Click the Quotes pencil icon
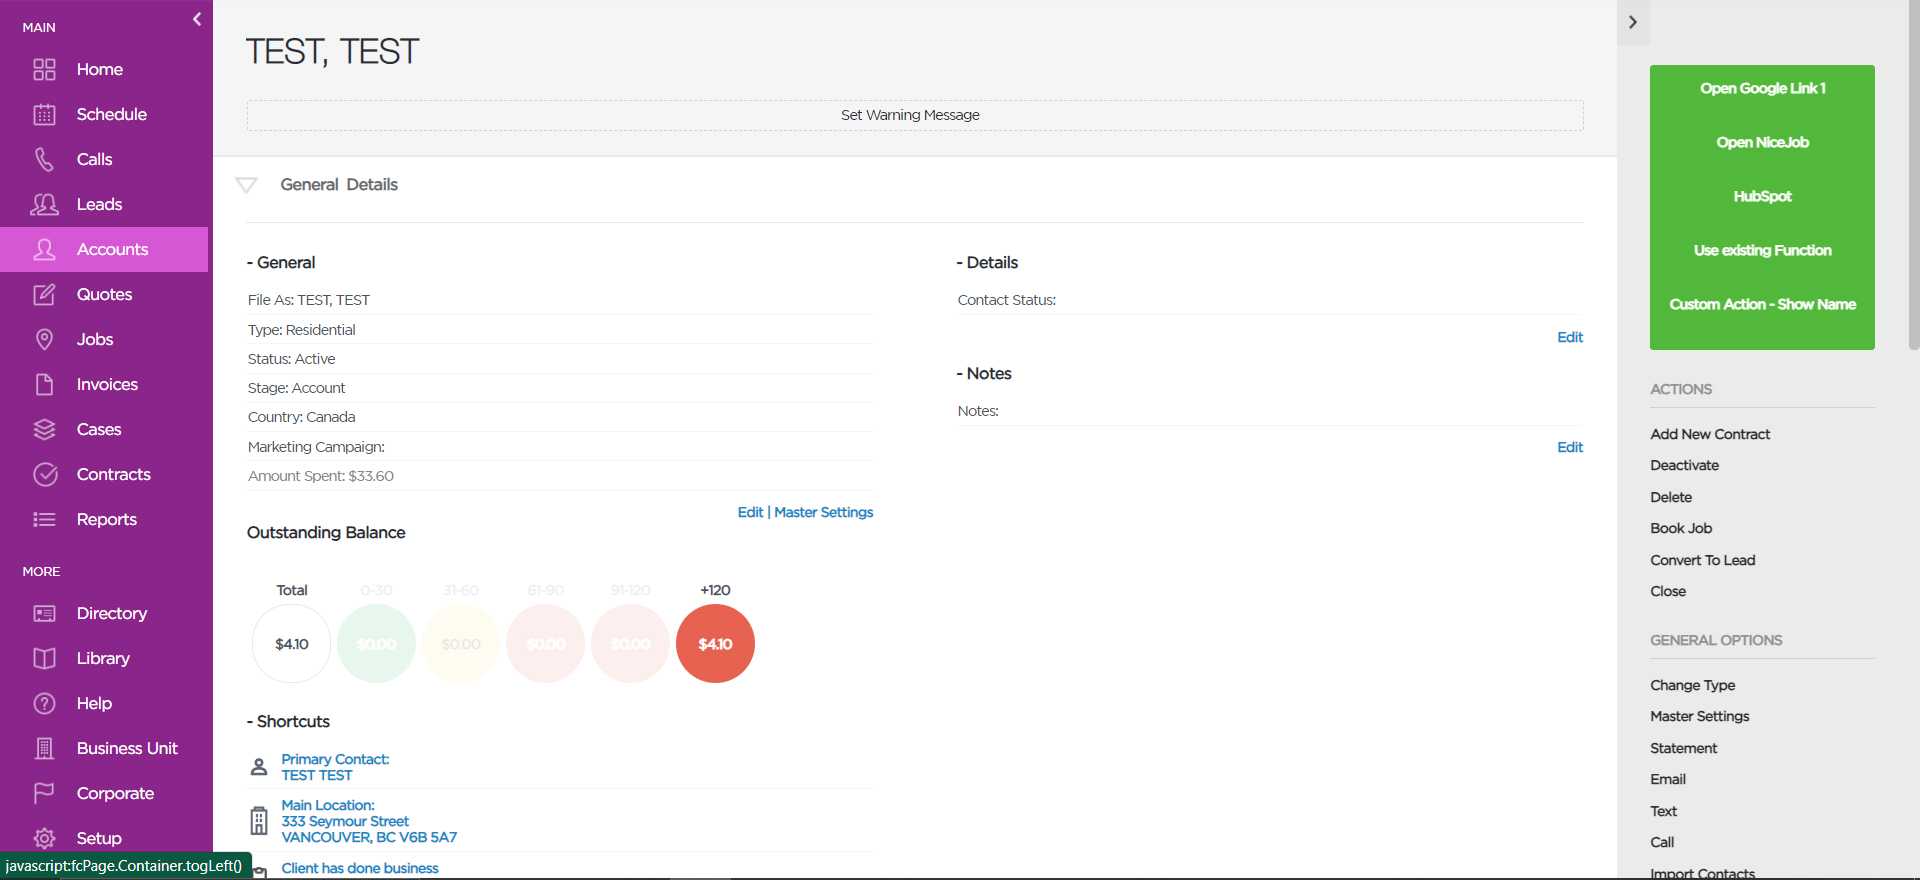The image size is (1920, 880). pyautogui.click(x=44, y=294)
